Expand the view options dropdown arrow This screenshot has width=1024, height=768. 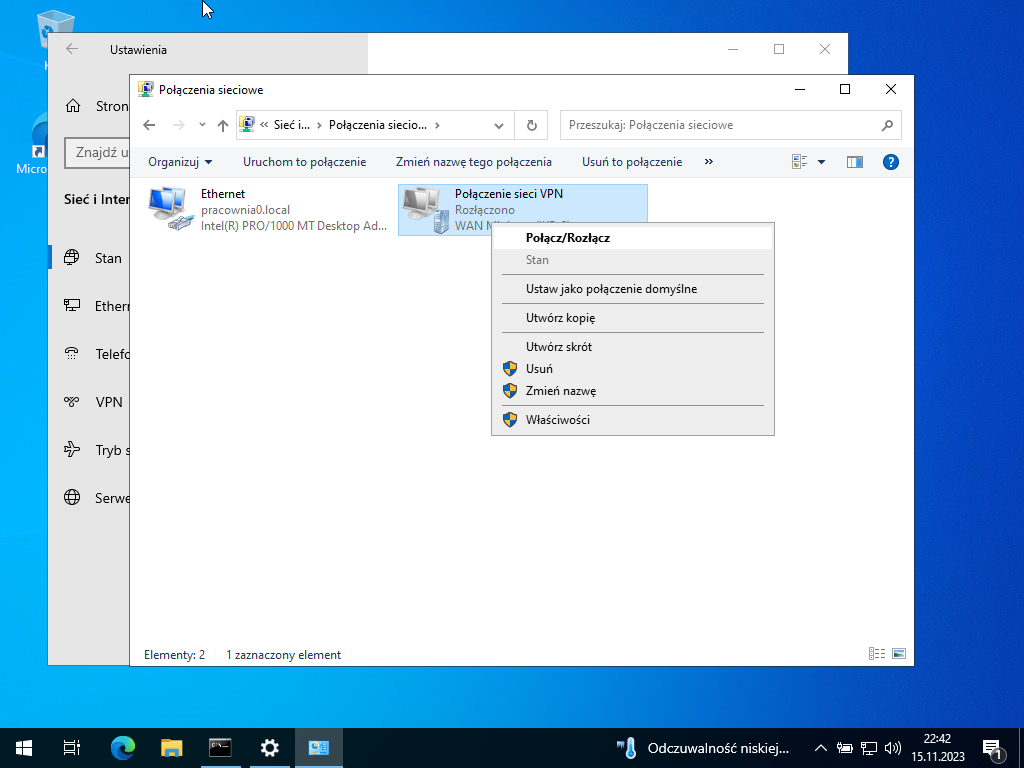point(822,162)
